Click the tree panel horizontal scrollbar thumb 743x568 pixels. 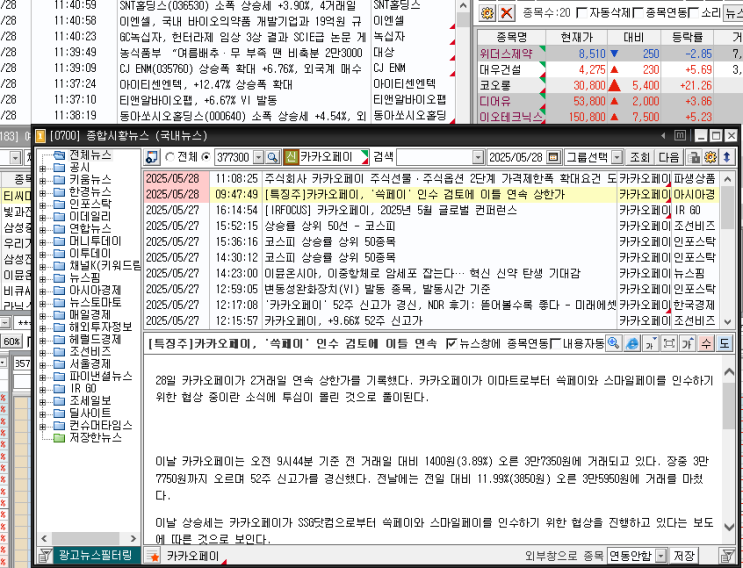[85, 538]
